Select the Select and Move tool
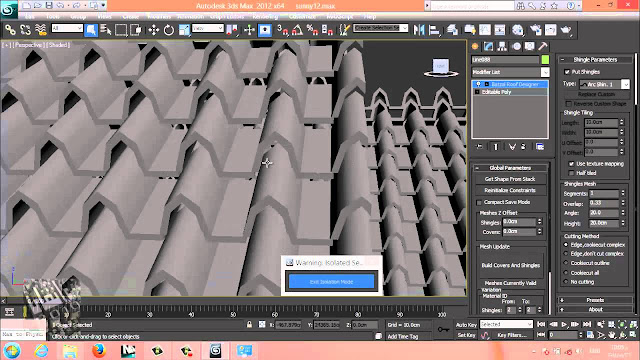Viewport: 640px width, 360px height. coord(153,30)
